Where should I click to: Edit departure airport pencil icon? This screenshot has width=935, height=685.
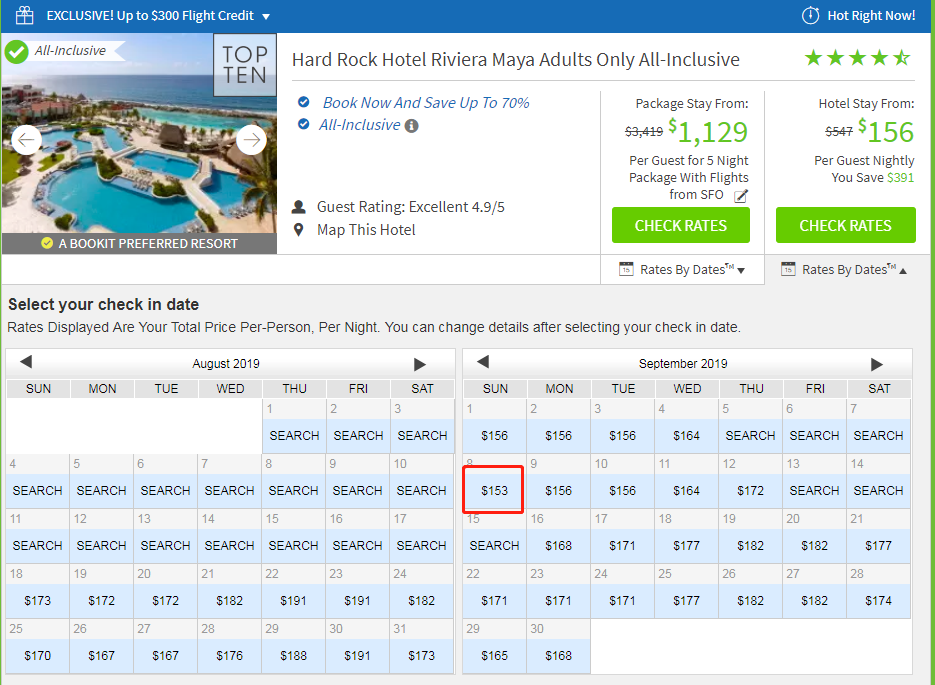[741, 196]
